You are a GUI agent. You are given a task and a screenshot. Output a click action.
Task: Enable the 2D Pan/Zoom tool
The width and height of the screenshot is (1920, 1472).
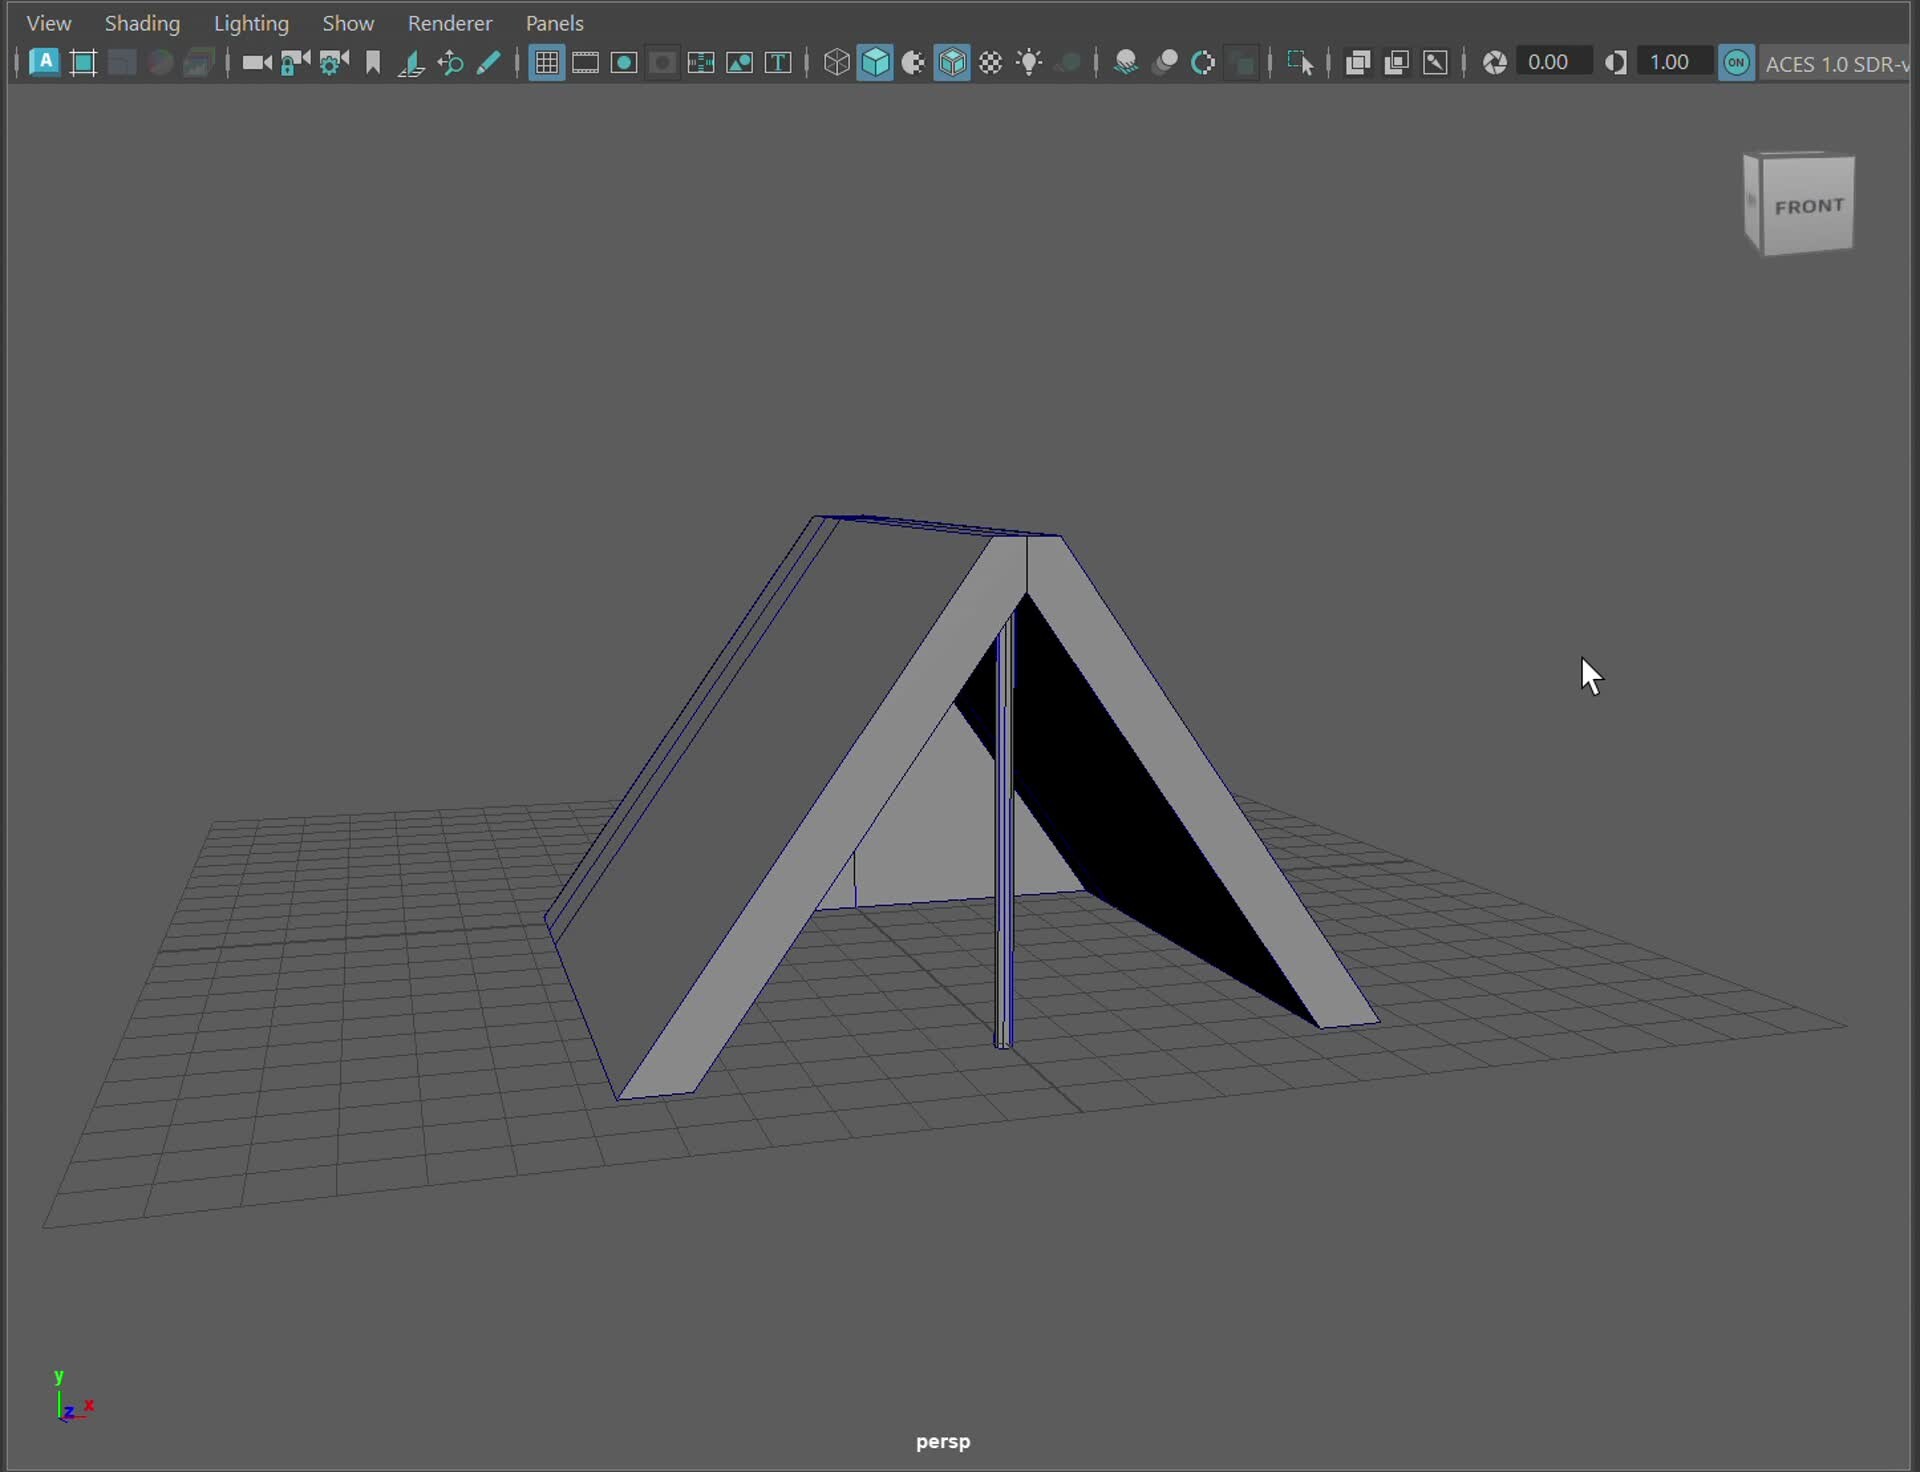(x=450, y=62)
